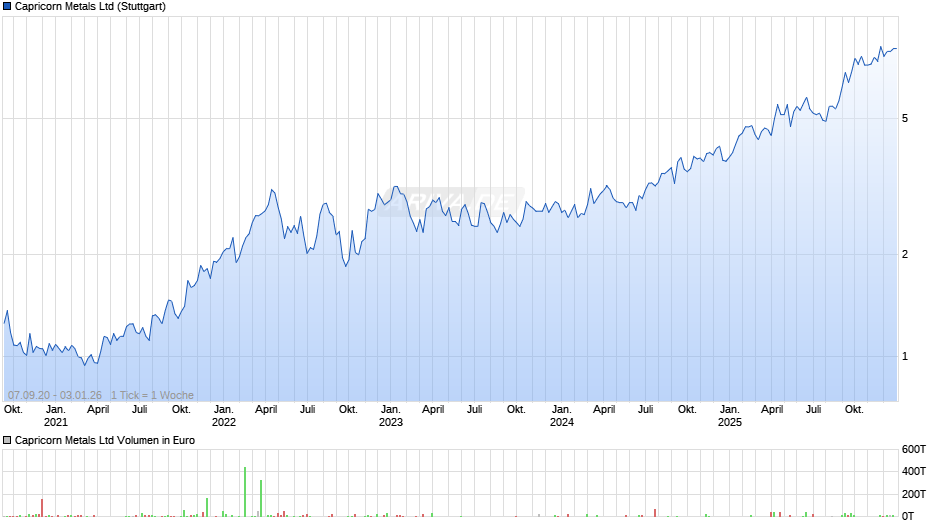Click the 'Jan. 2022' time axis label

click(x=224, y=416)
